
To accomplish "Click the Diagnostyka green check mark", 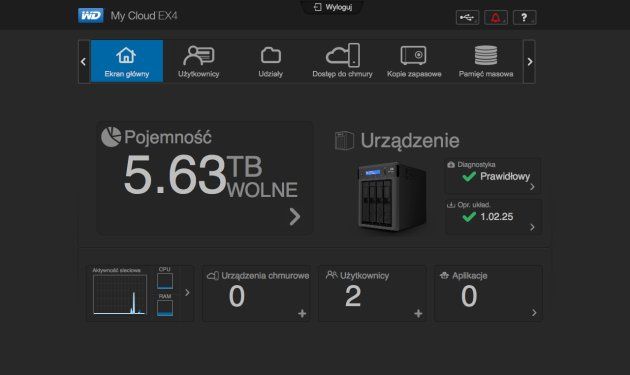I will (x=469, y=176).
